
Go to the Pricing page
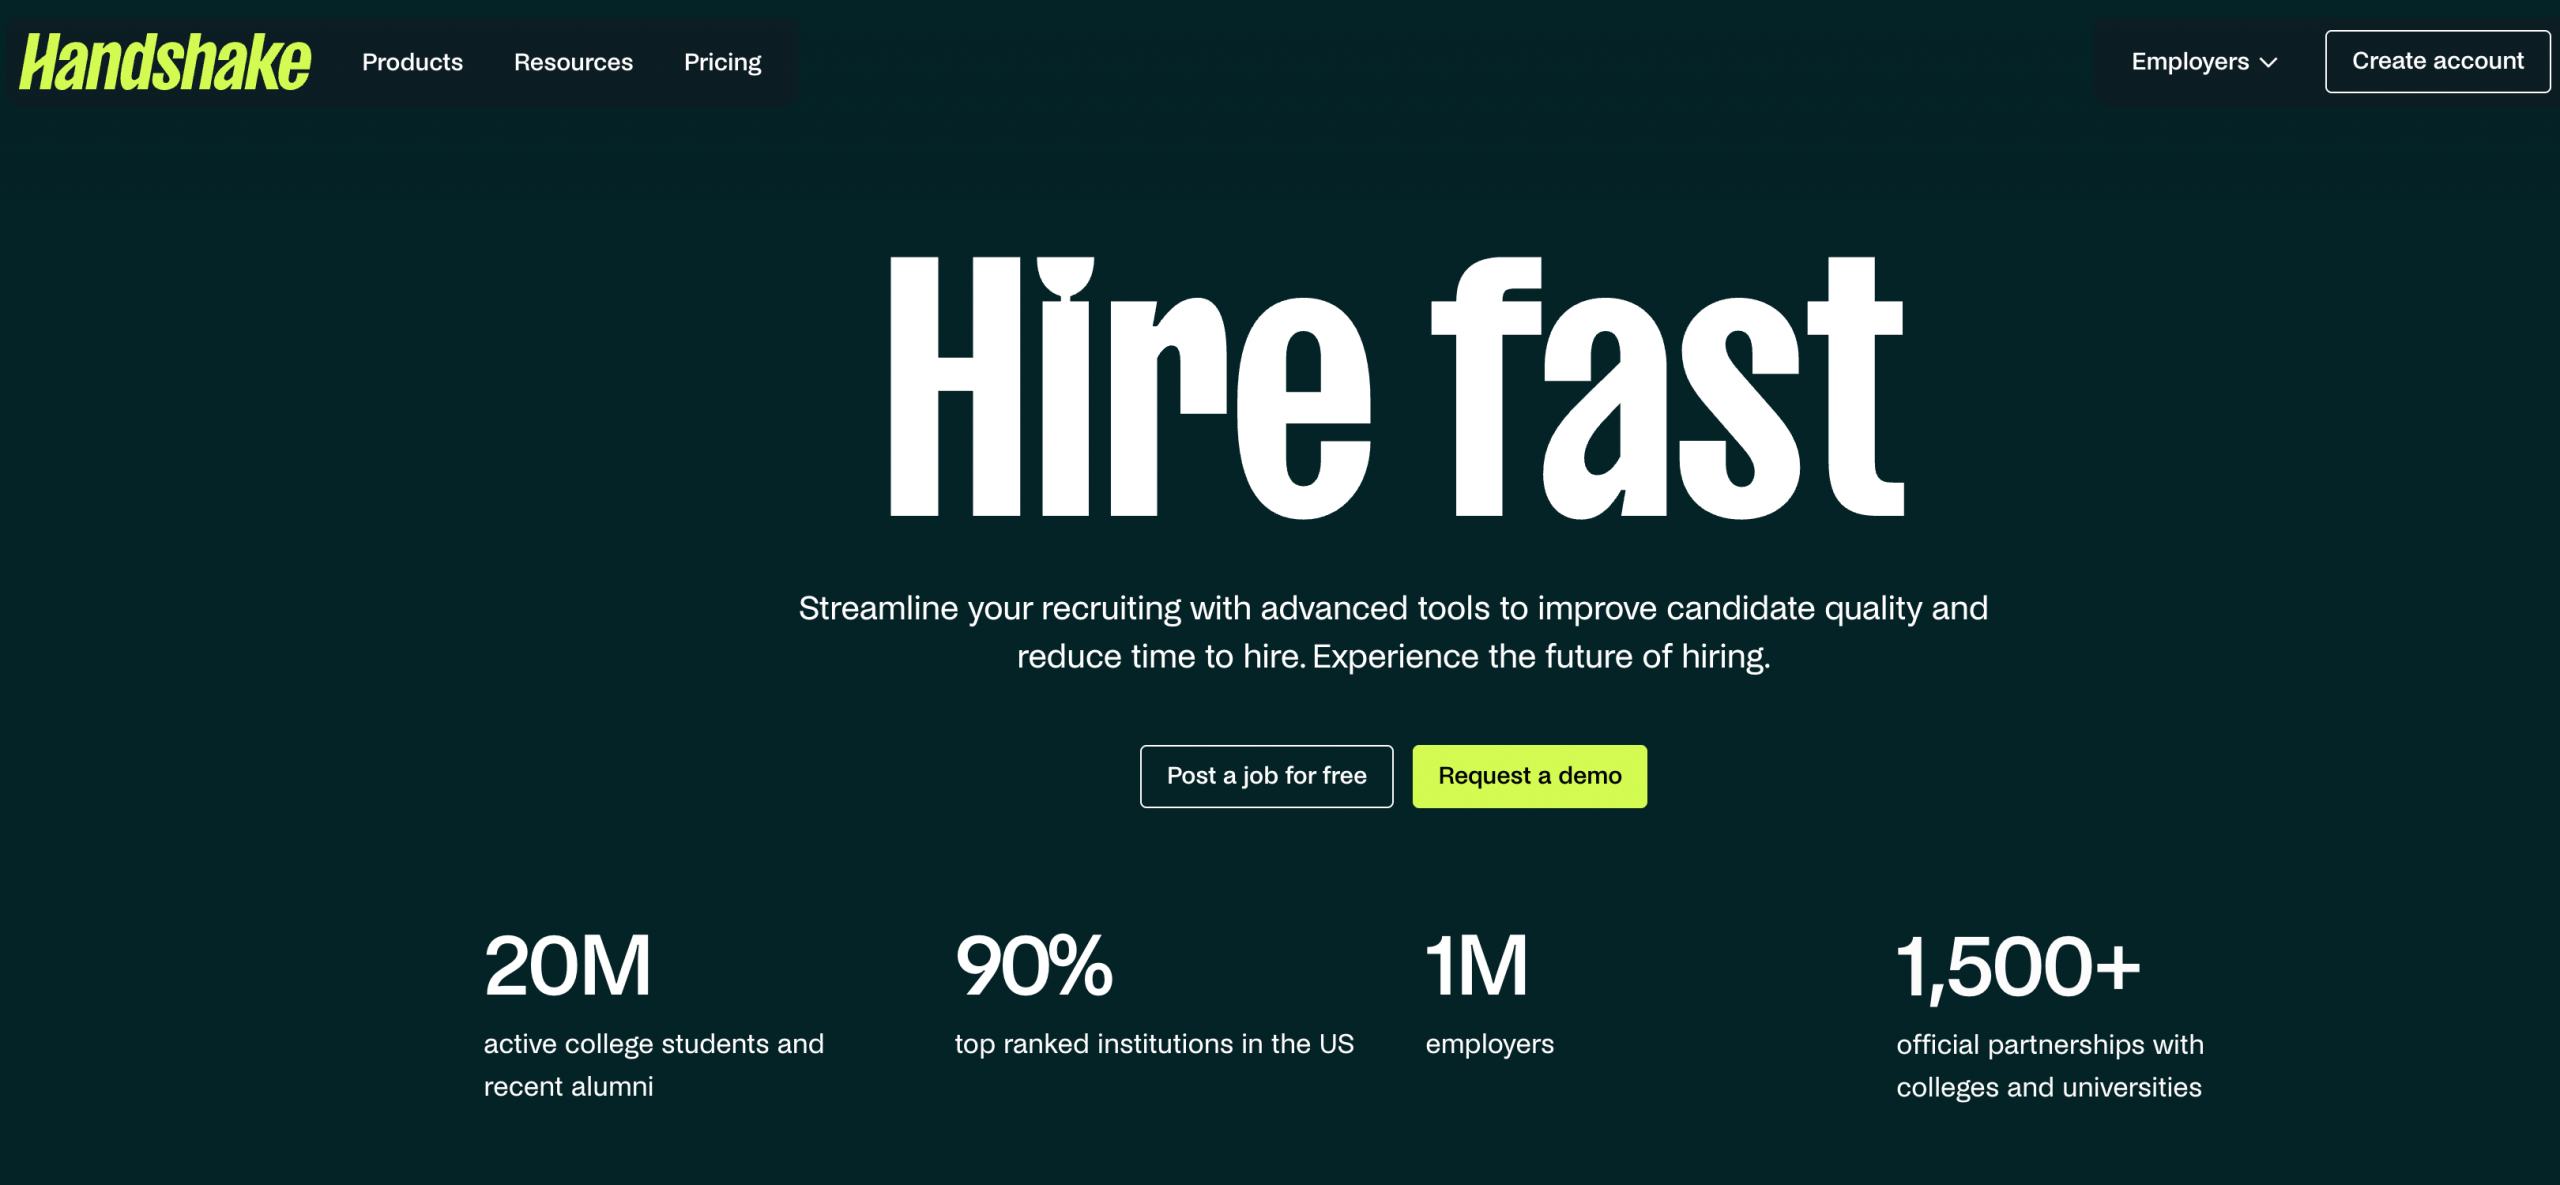point(722,62)
